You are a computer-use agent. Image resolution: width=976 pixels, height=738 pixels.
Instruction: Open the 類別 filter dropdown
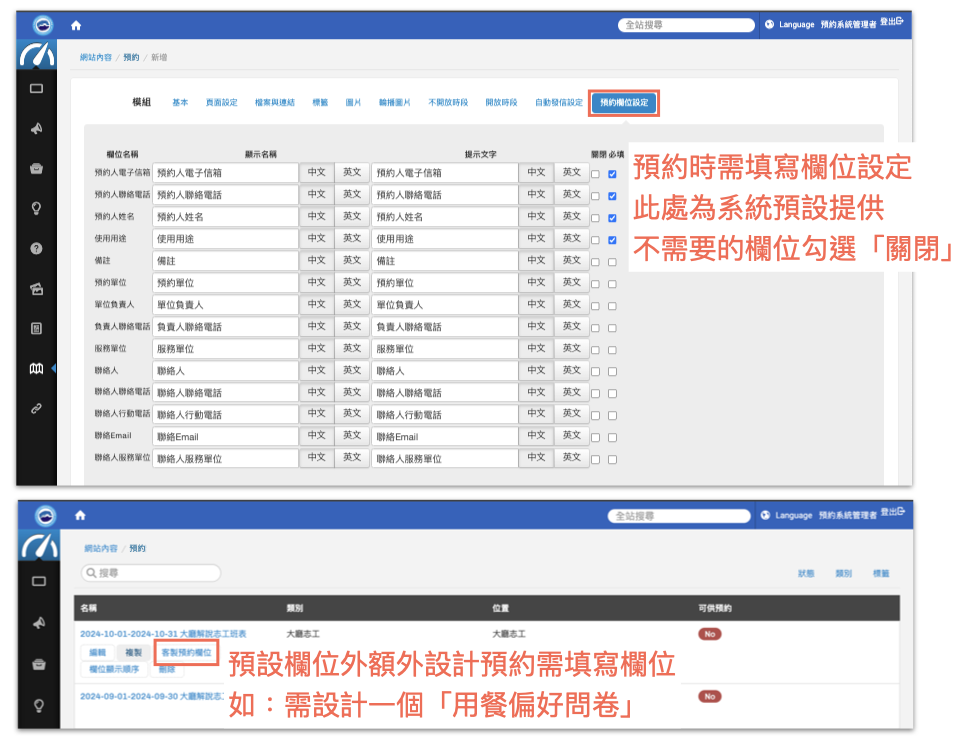pos(843,574)
